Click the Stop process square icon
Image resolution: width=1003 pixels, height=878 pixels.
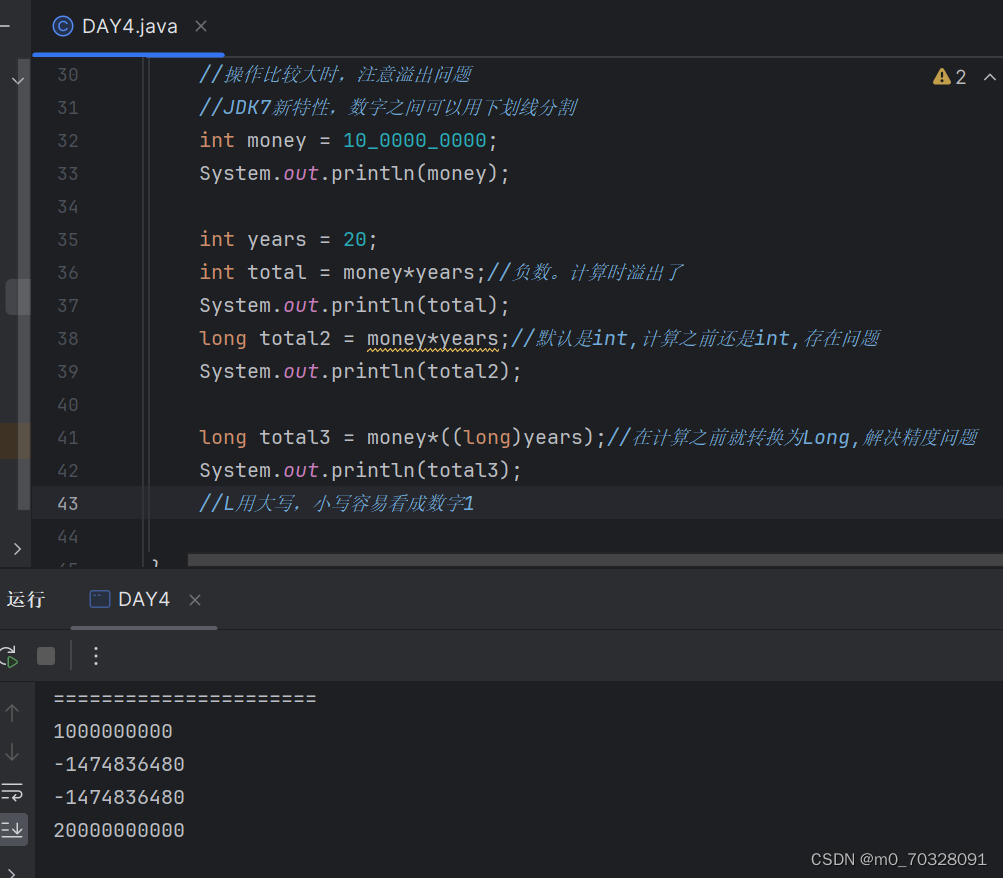(x=44, y=656)
